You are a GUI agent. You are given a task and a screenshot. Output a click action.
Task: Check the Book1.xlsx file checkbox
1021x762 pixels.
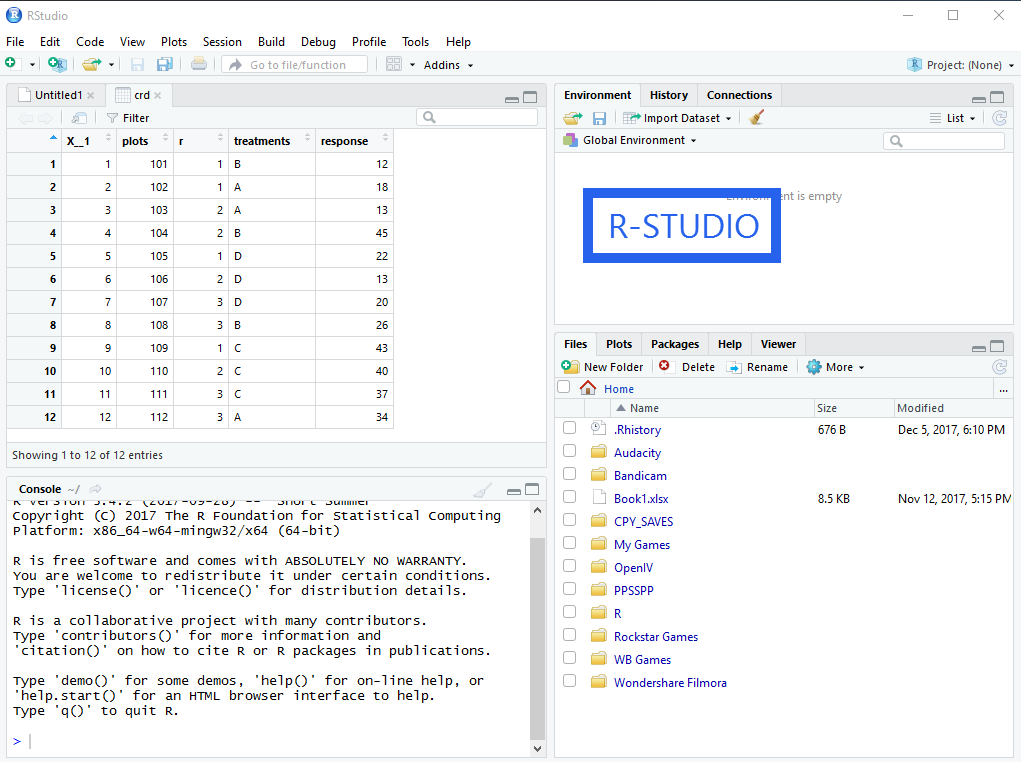click(x=570, y=497)
